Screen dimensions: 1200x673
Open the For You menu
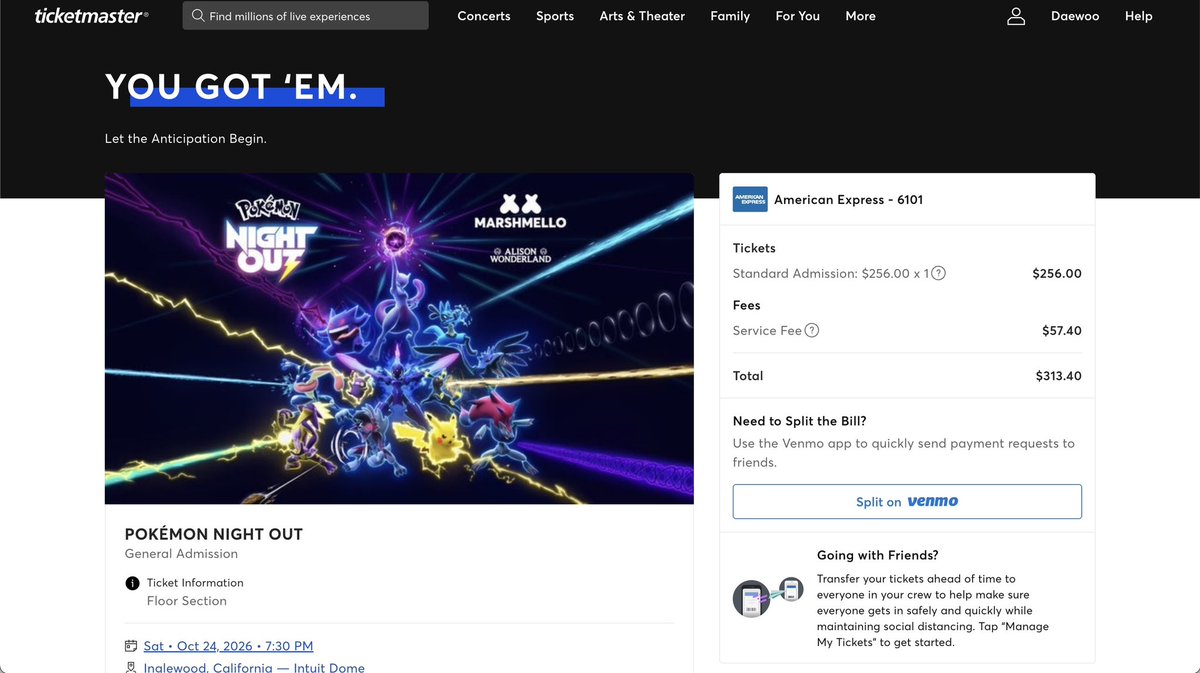click(x=798, y=16)
